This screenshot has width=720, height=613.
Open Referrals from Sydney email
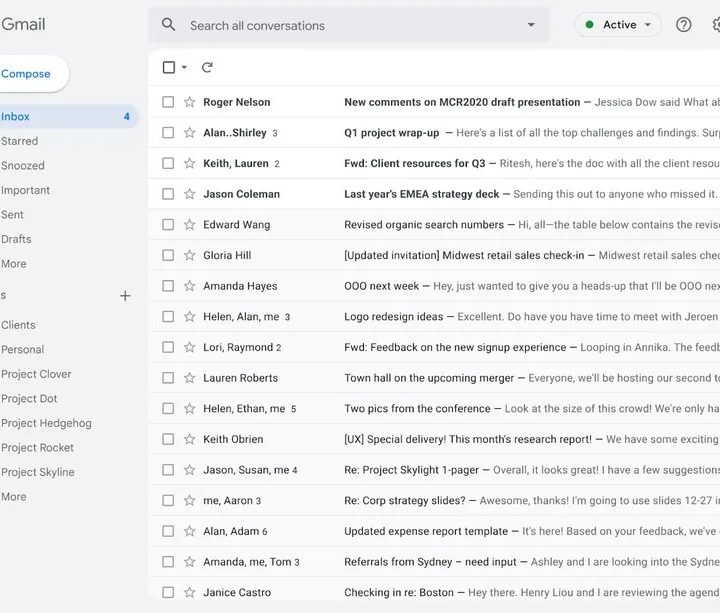434,562
